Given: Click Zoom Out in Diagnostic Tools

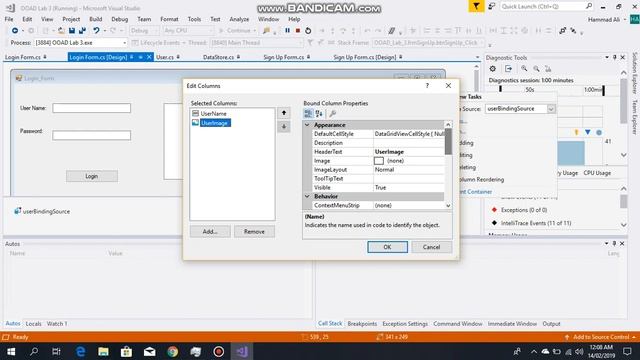Looking at the screenshot, I should coord(536,69).
